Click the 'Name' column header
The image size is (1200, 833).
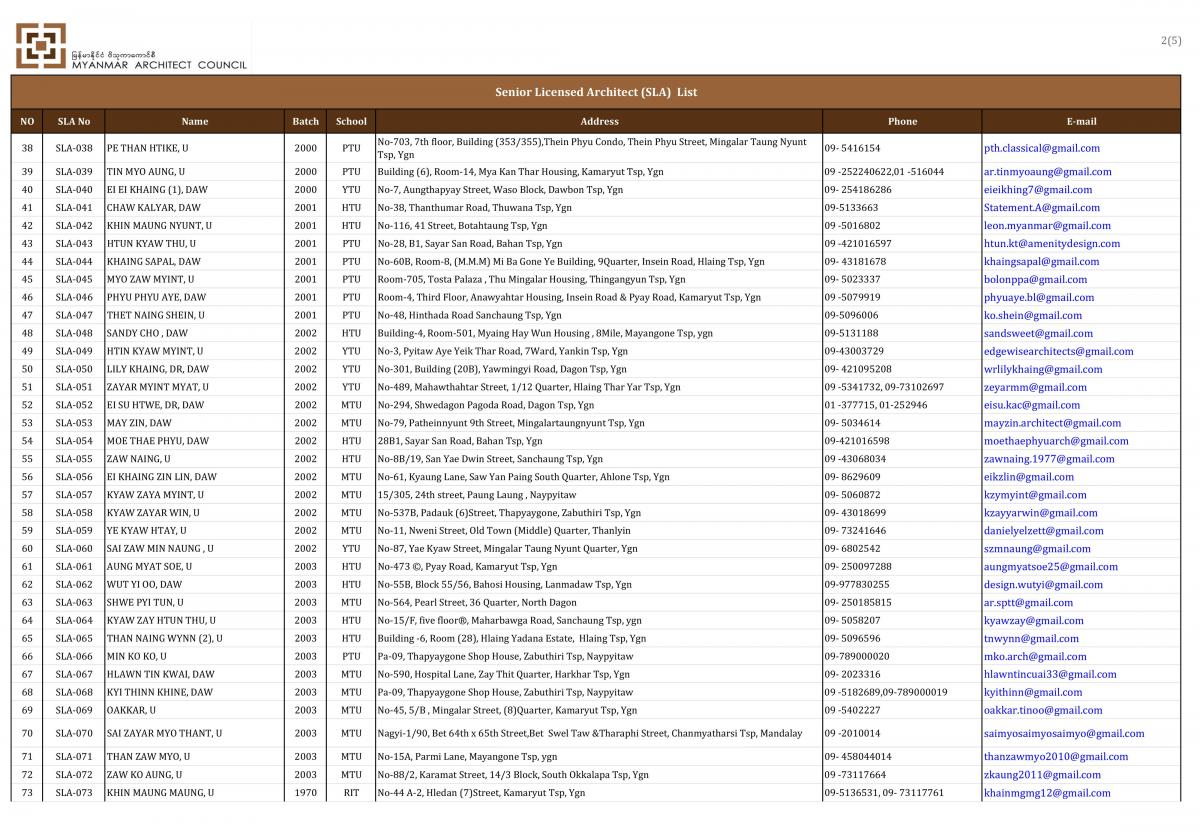coord(195,122)
